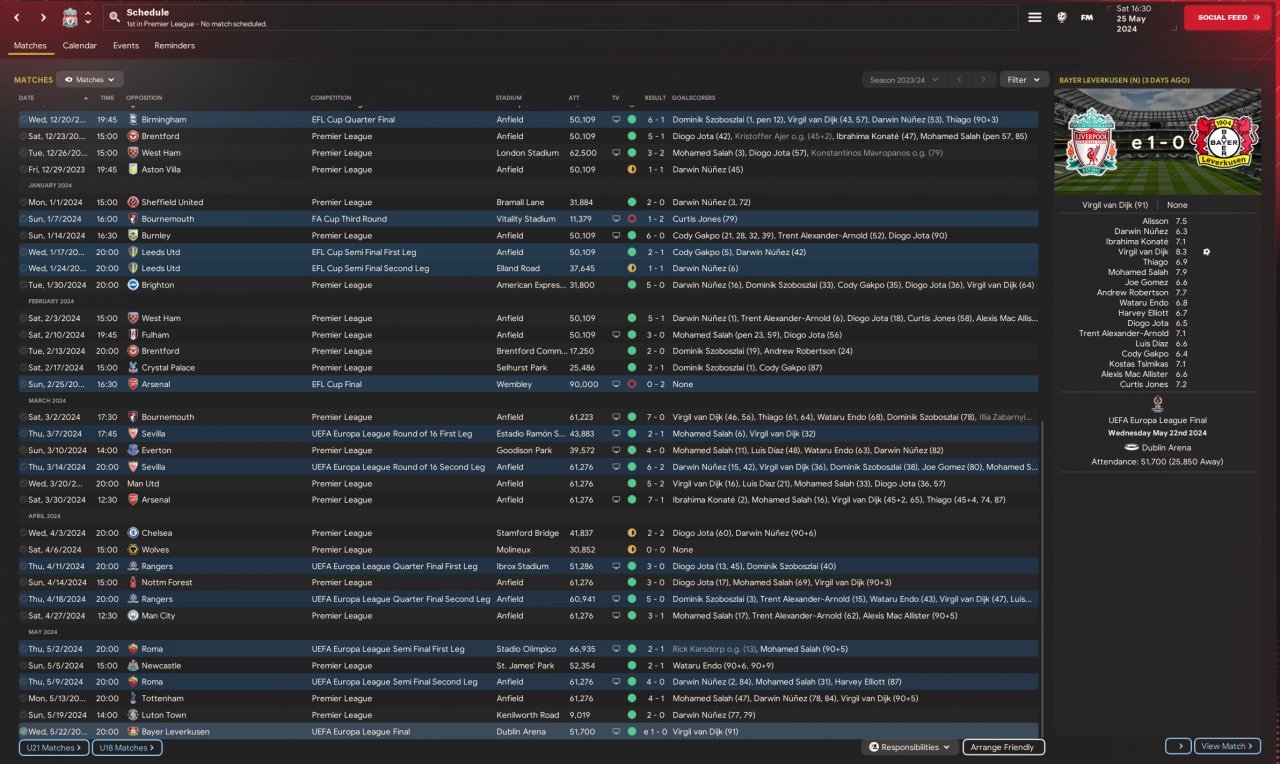Expand the Filter dropdown
This screenshot has width=1280, height=764.
coord(1023,80)
